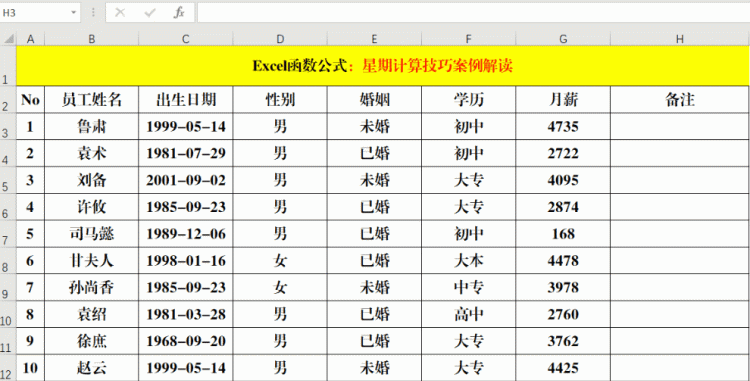
Task: Select column G header
Action: 563,39
